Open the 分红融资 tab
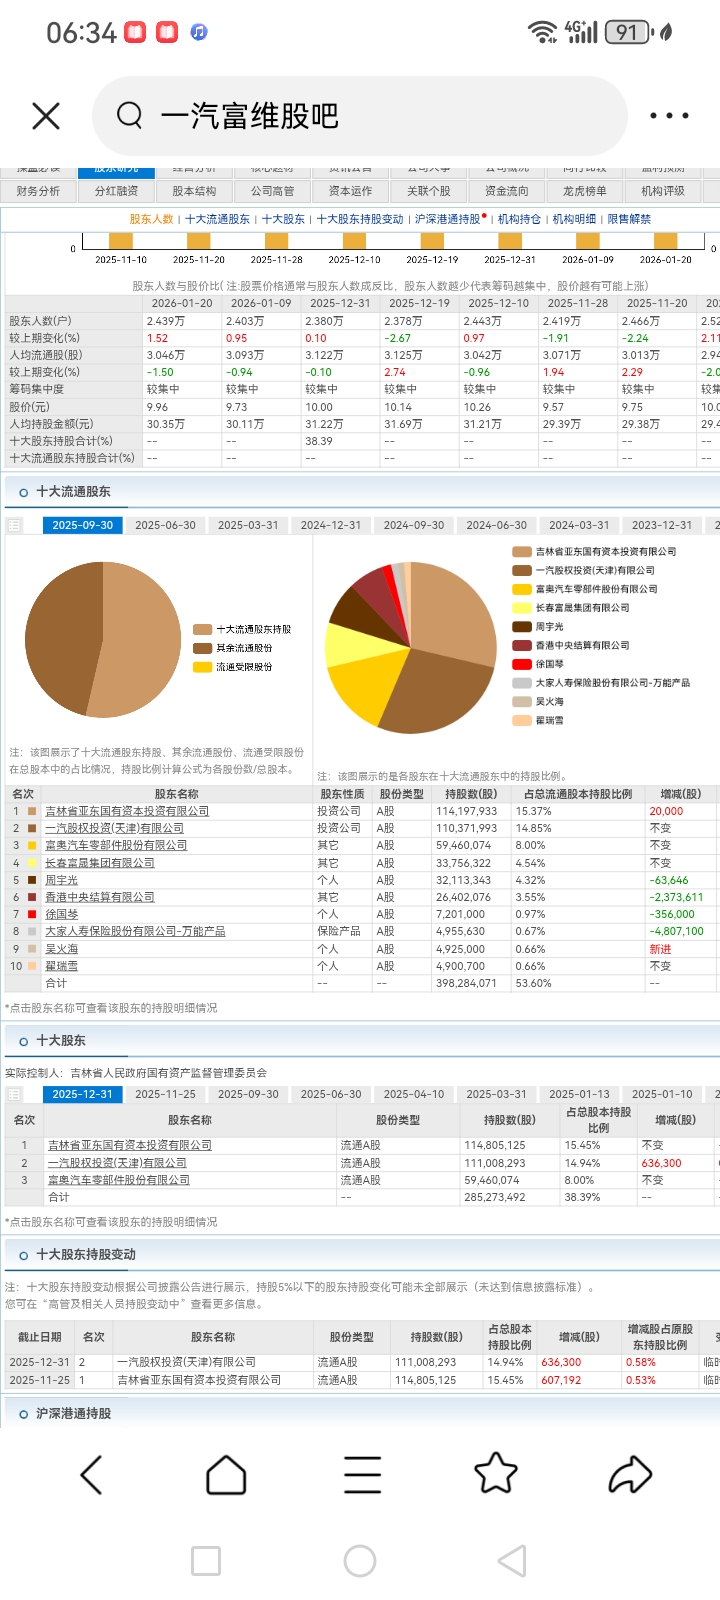Viewport: 720px width, 1600px height. pyautogui.click(x=117, y=191)
